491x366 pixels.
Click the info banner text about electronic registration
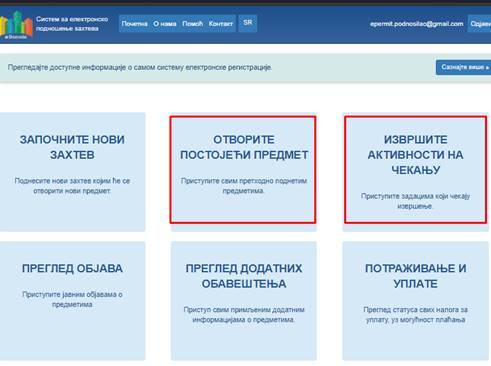tap(140, 67)
